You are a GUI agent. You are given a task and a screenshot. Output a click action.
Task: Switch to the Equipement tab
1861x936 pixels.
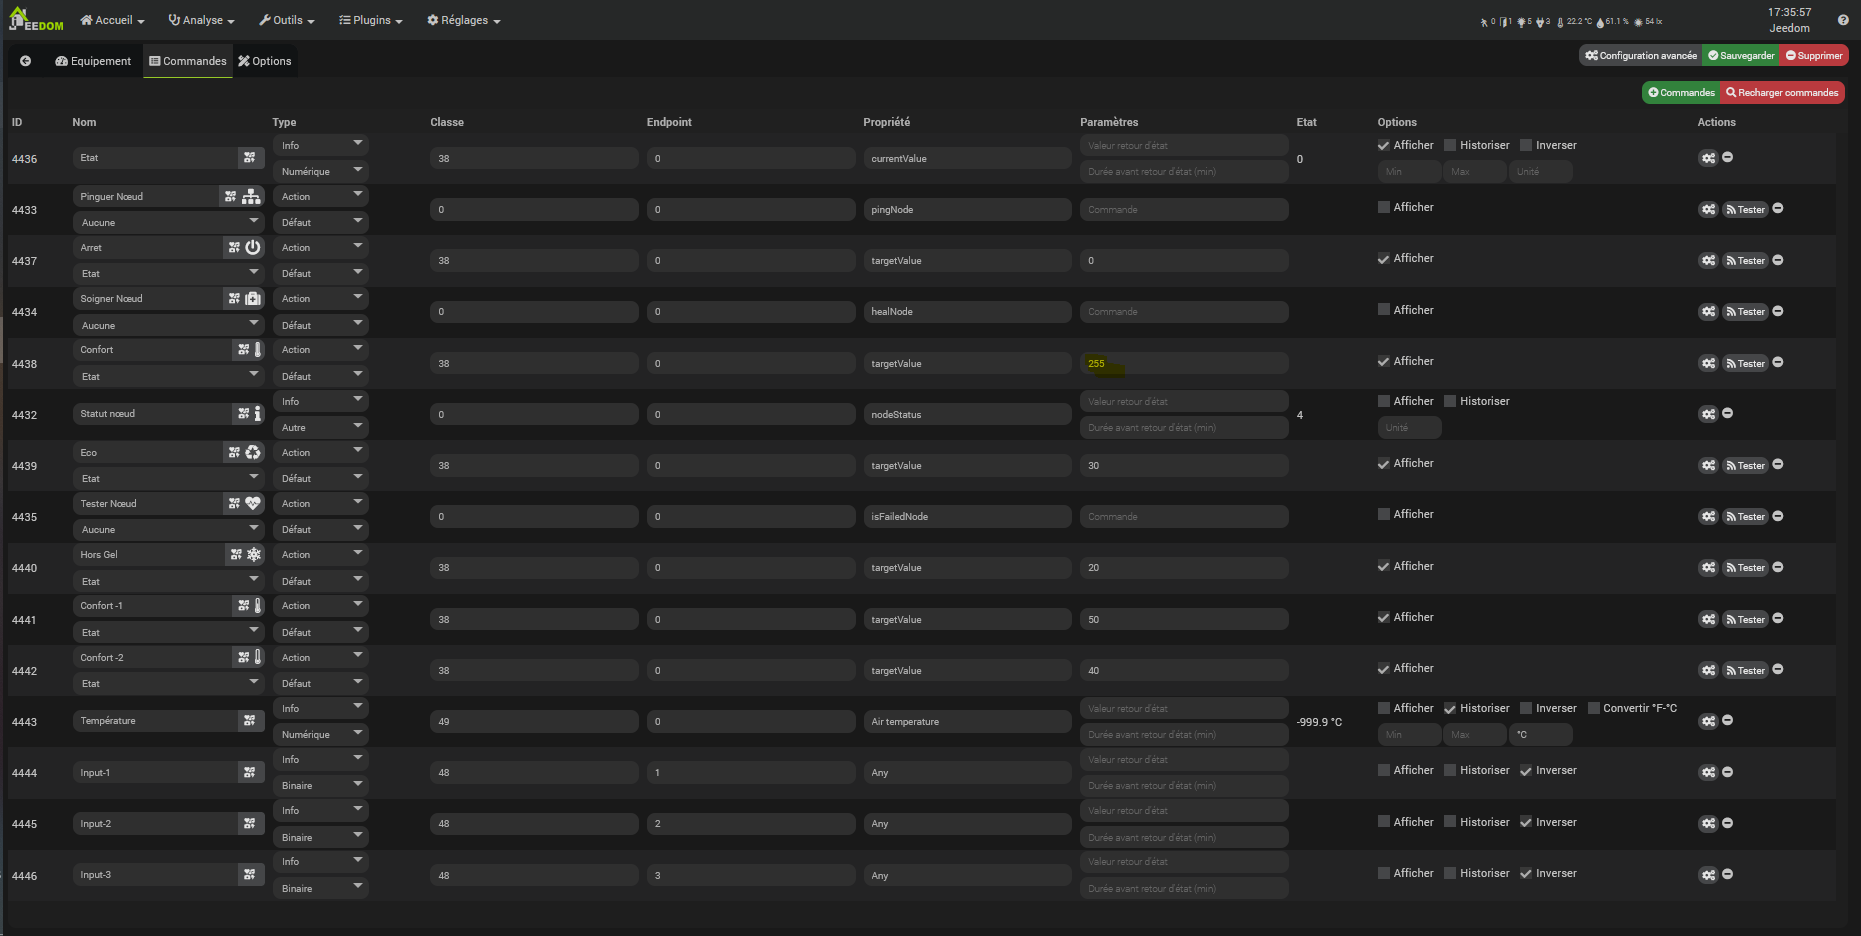click(93, 61)
